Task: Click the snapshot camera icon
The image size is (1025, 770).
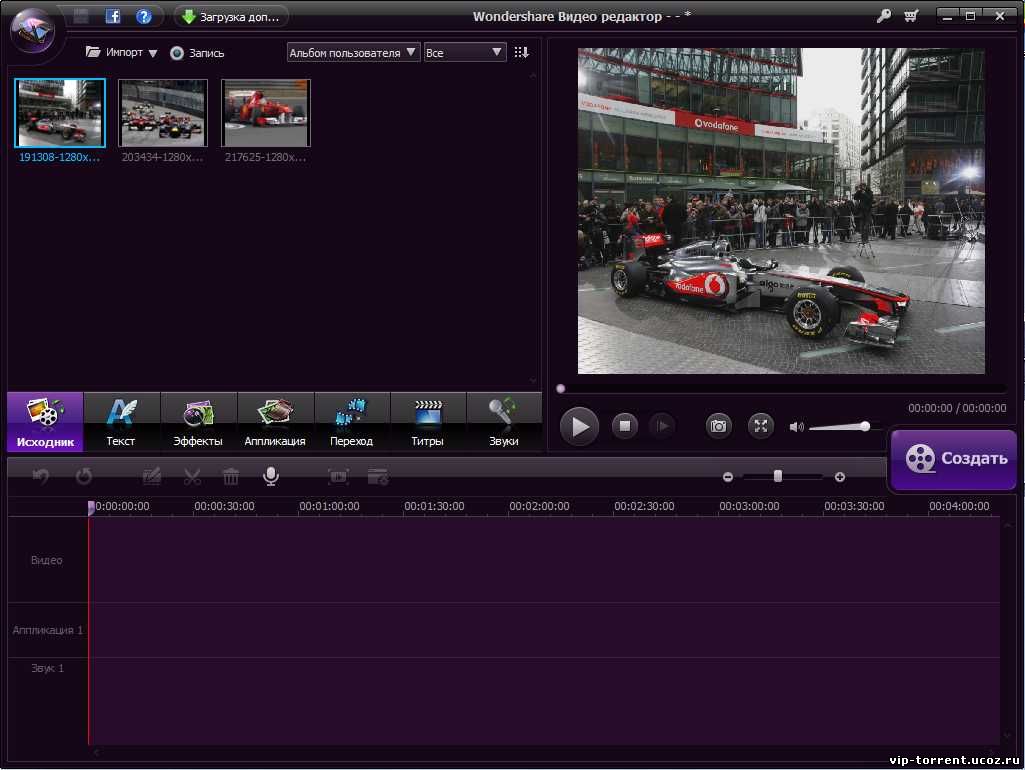Action: pos(718,427)
